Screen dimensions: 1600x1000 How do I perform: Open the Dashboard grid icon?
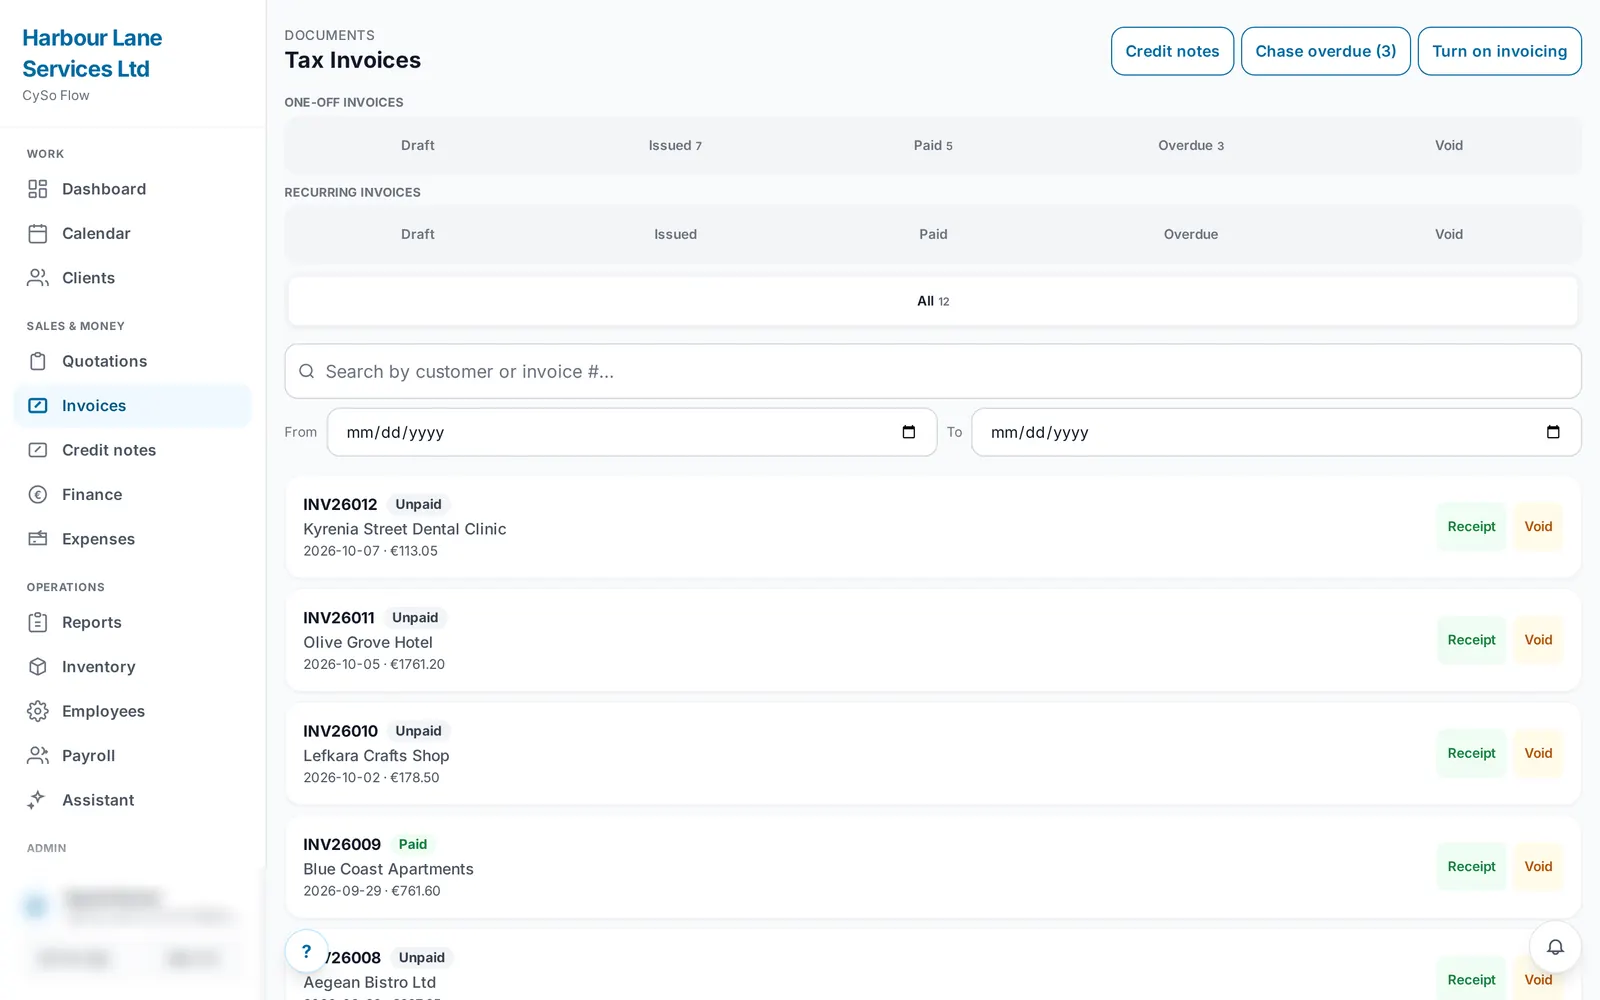coord(38,189)
